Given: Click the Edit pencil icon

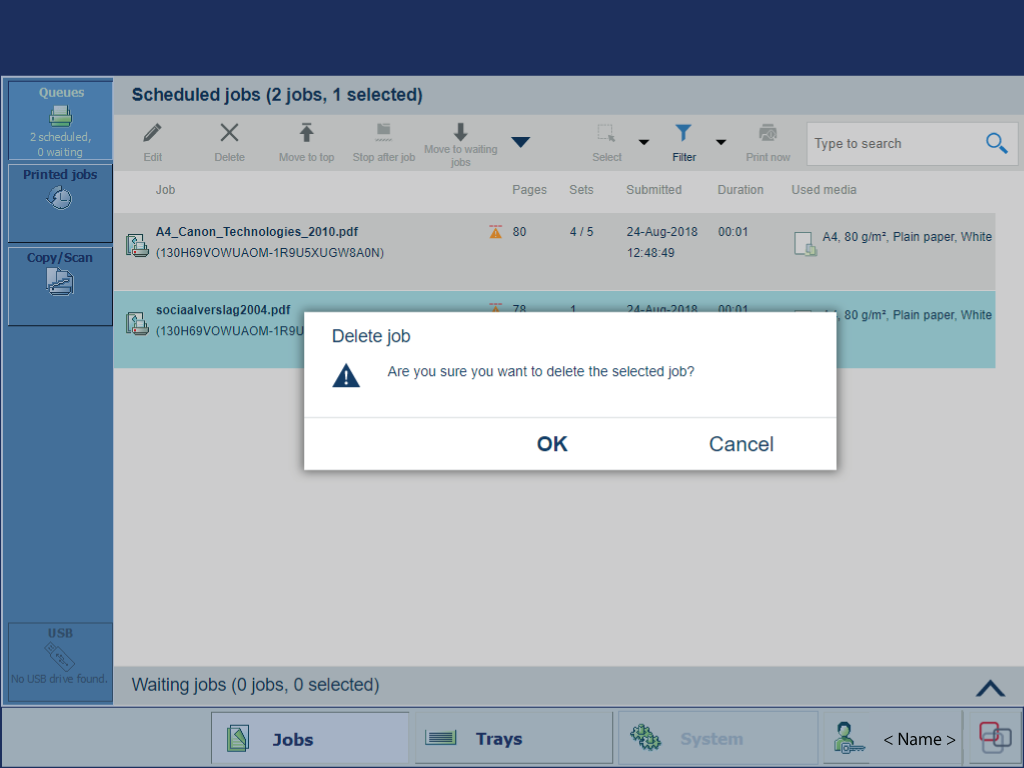Looking at the screenshot, I should 152,134.
